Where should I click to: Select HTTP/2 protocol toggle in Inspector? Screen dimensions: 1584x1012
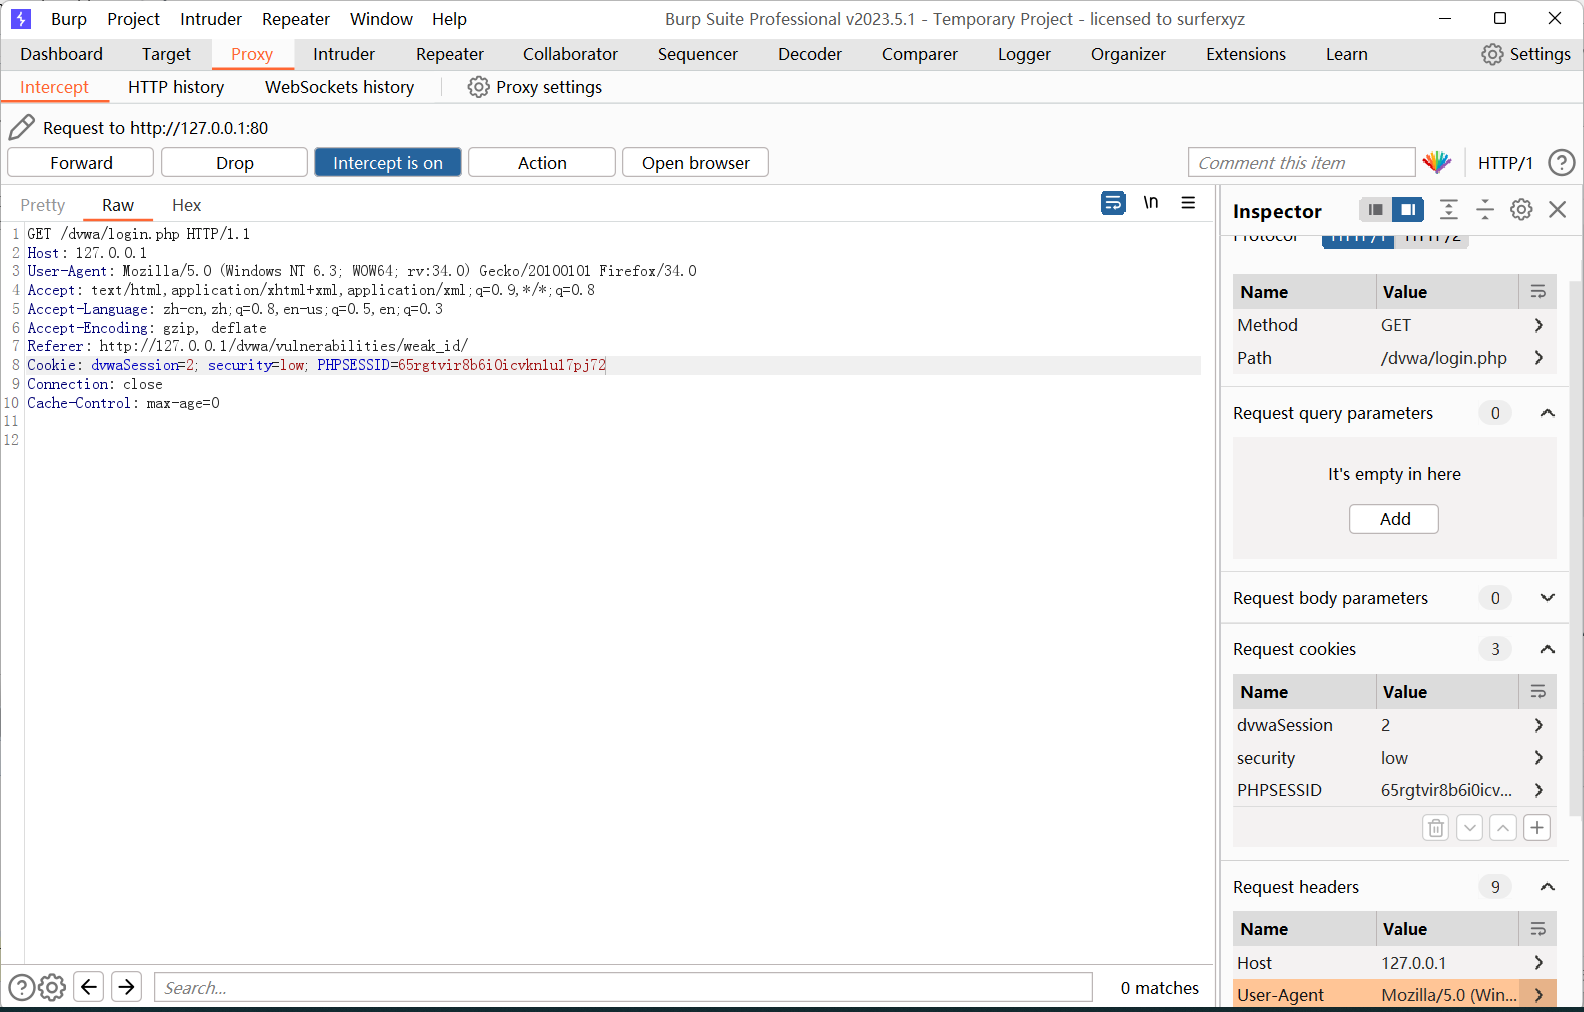click(x=1431, y=239)
